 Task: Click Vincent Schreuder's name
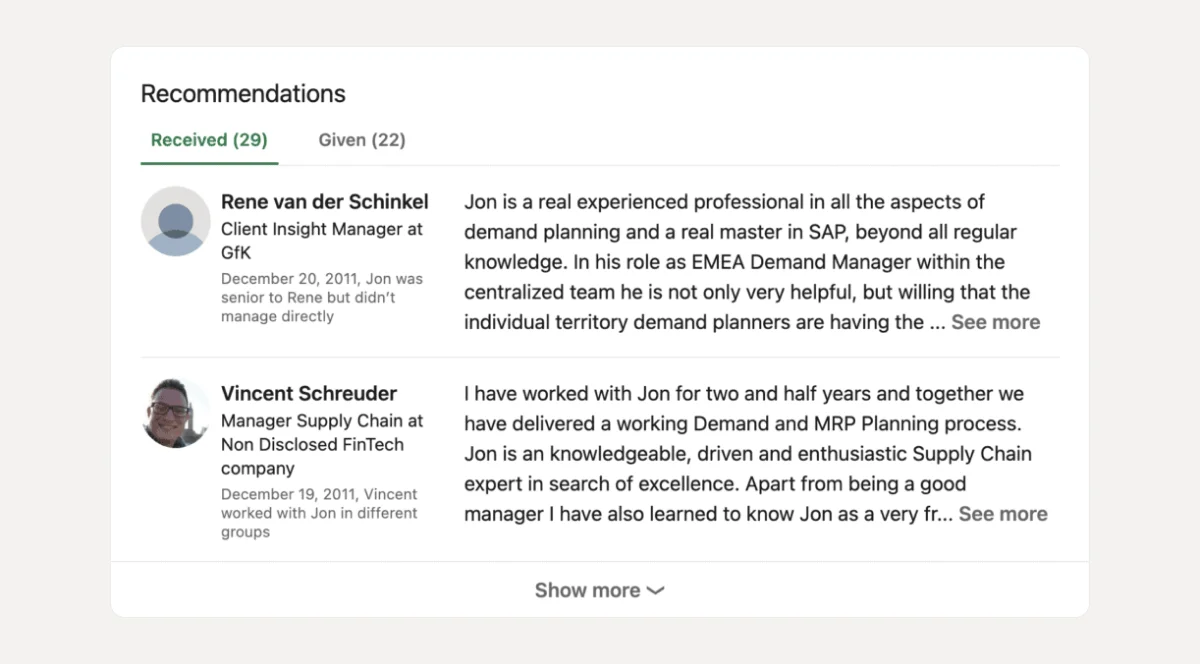[x=307, y=393]
